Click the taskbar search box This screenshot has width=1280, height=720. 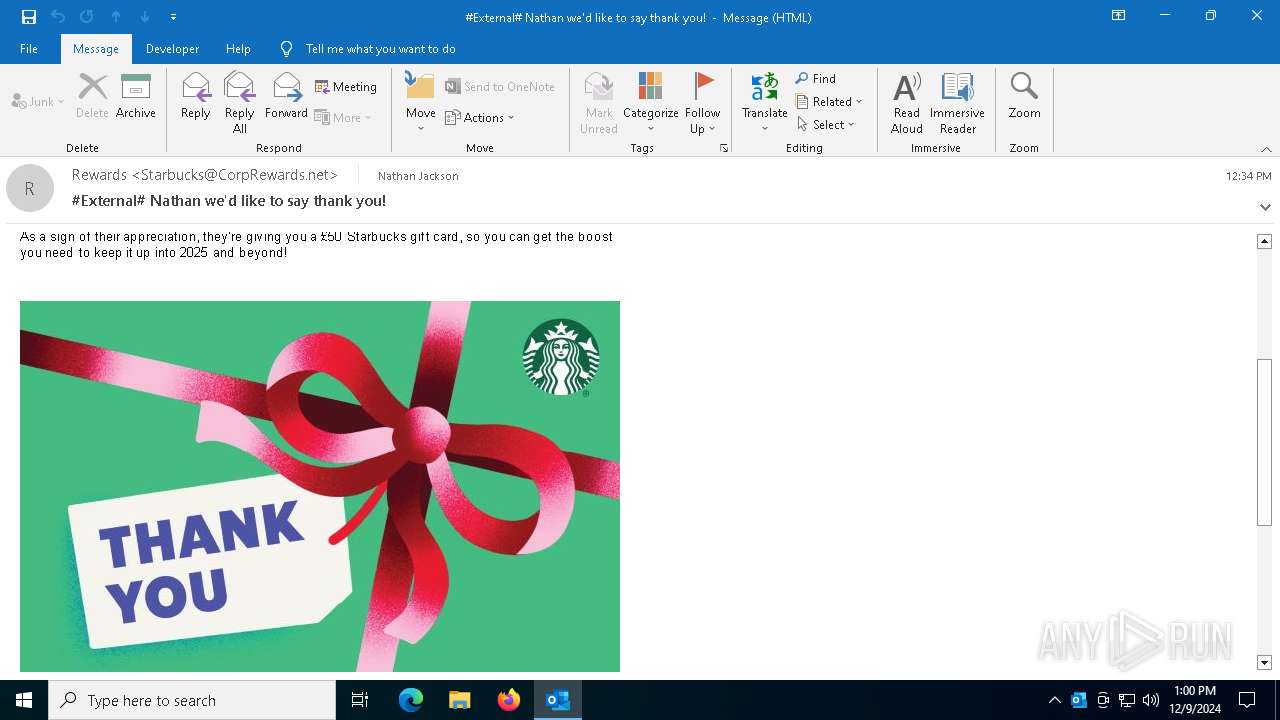point(192,700)
